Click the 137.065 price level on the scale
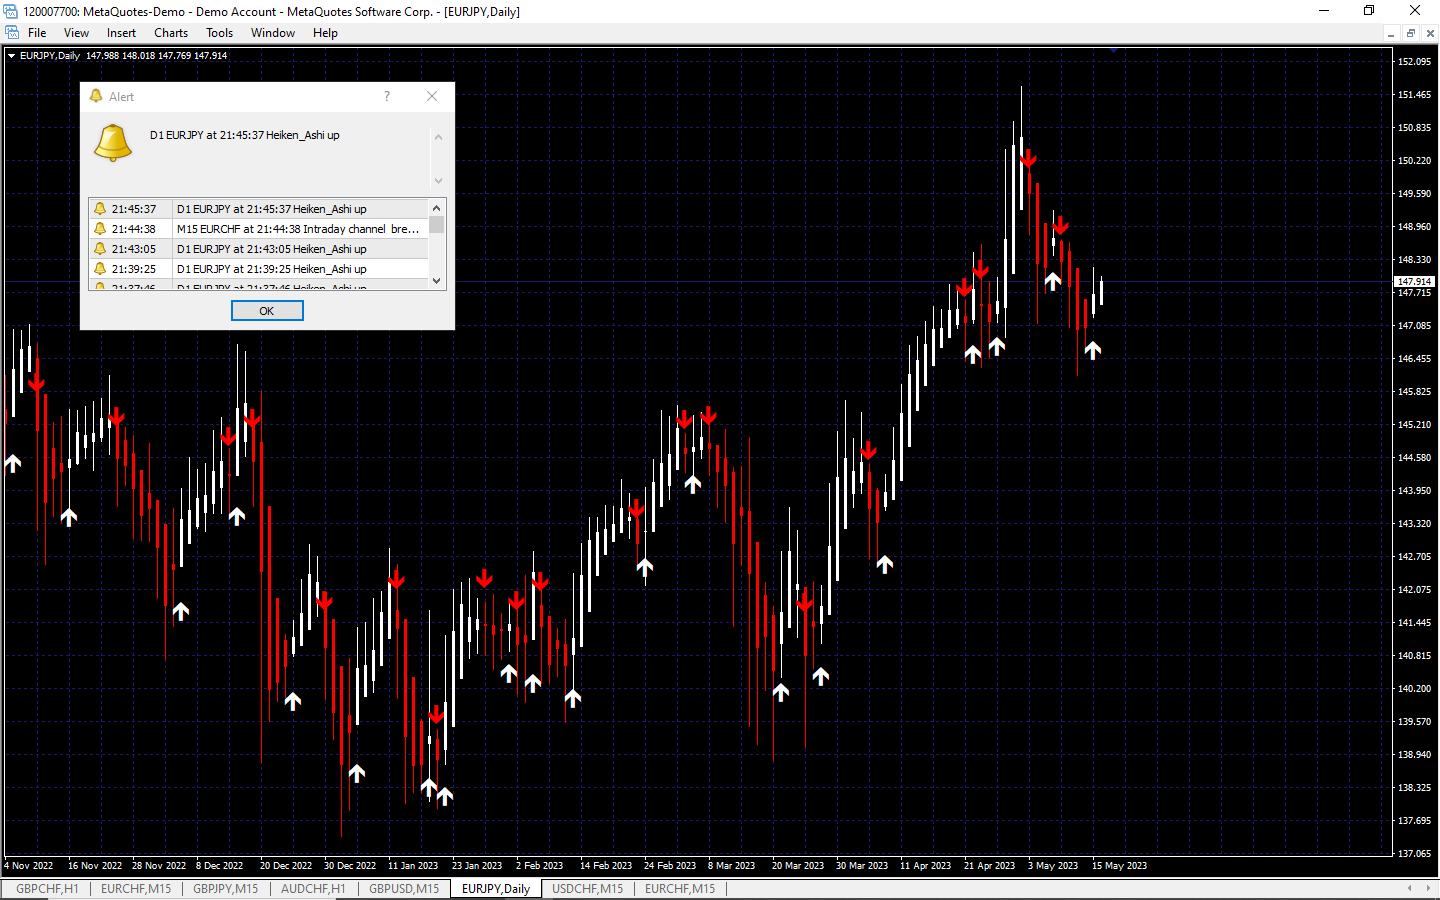The width and height of the screenshot is (1440, 900). [1414, 854]
